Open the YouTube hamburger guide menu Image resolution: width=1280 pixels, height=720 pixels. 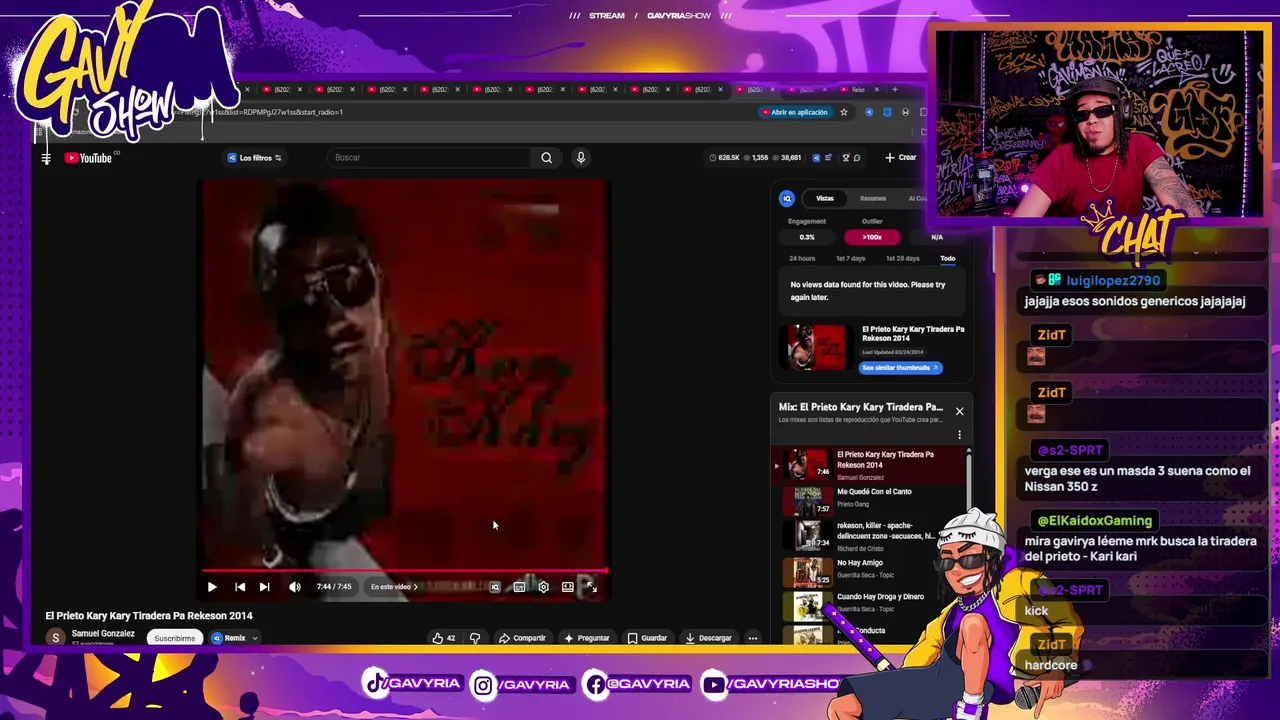tap(46, 158)
